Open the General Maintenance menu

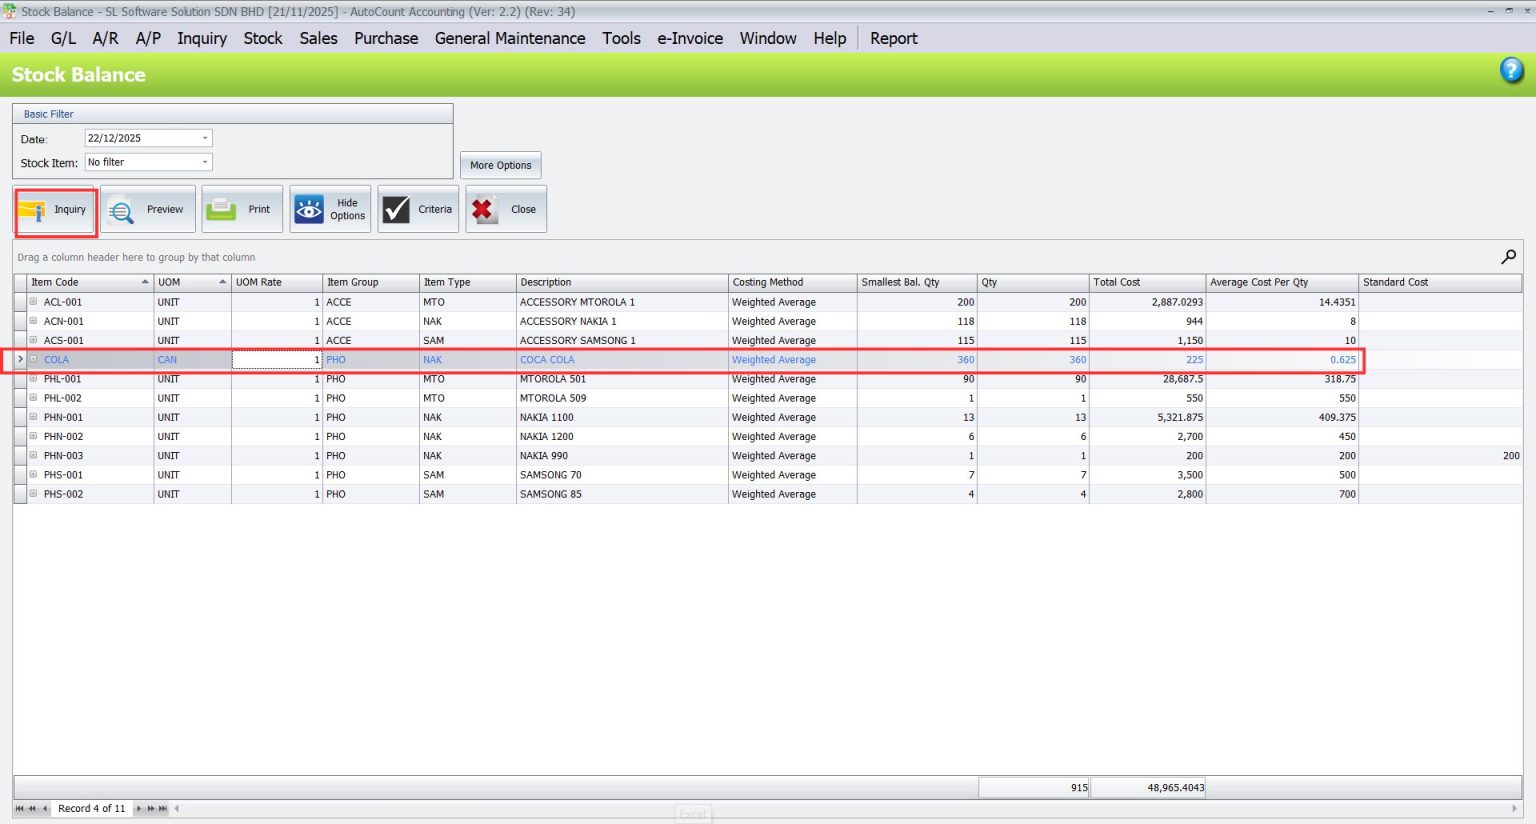510,38
